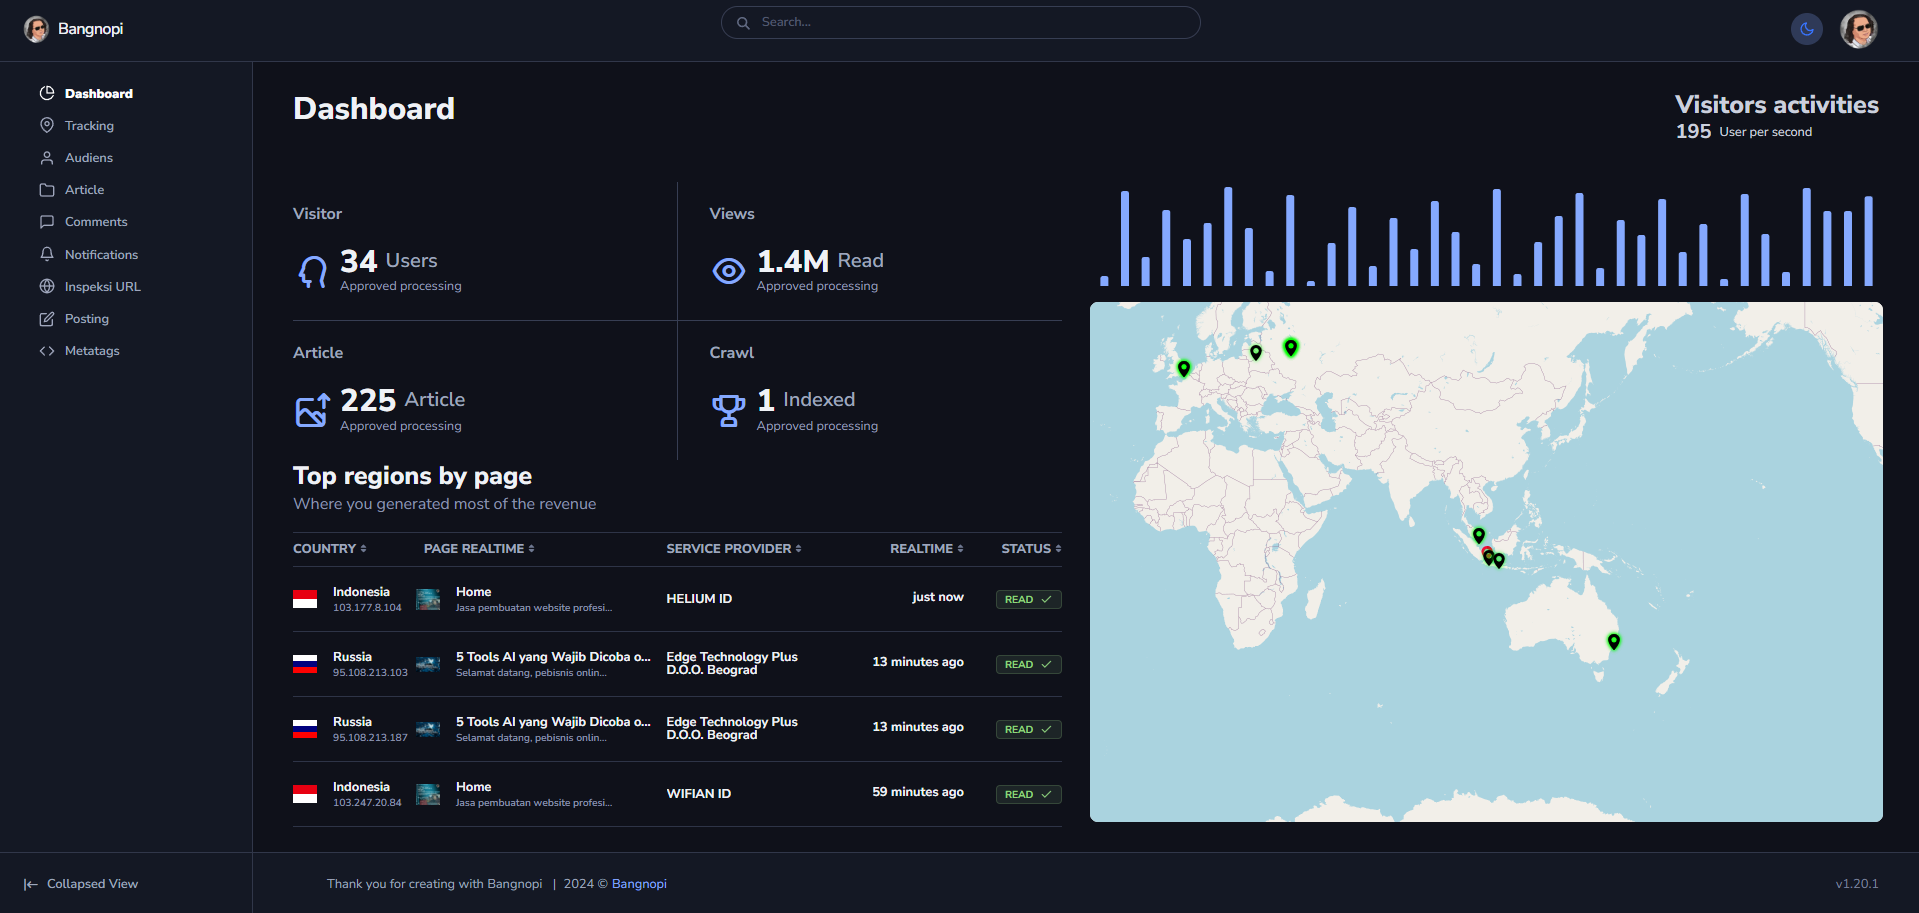Image resolution: width=1919 pixels, height=913 pixels.
Task: Click READ status badge for HELIUM ID row
Action: coord(1028,599)
